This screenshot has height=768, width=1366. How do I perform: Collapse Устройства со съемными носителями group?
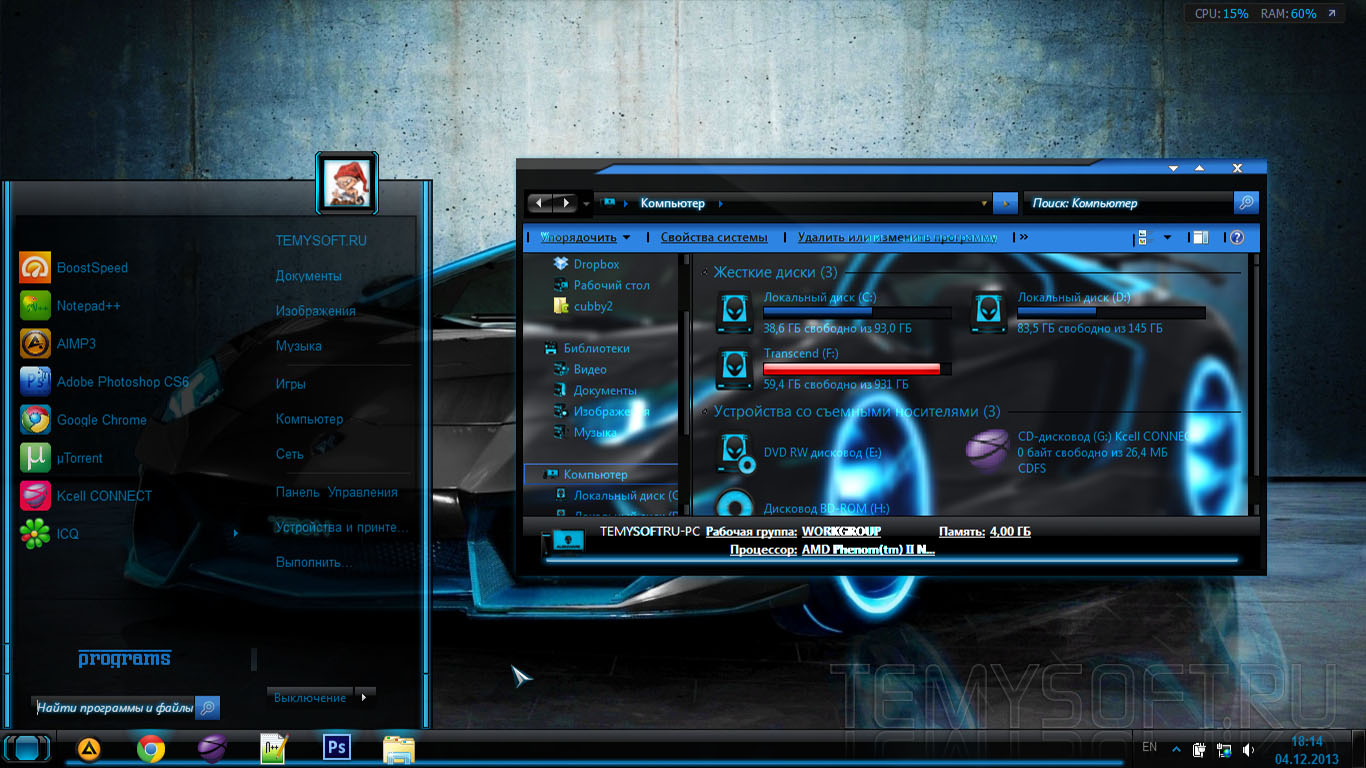[705, 412]
